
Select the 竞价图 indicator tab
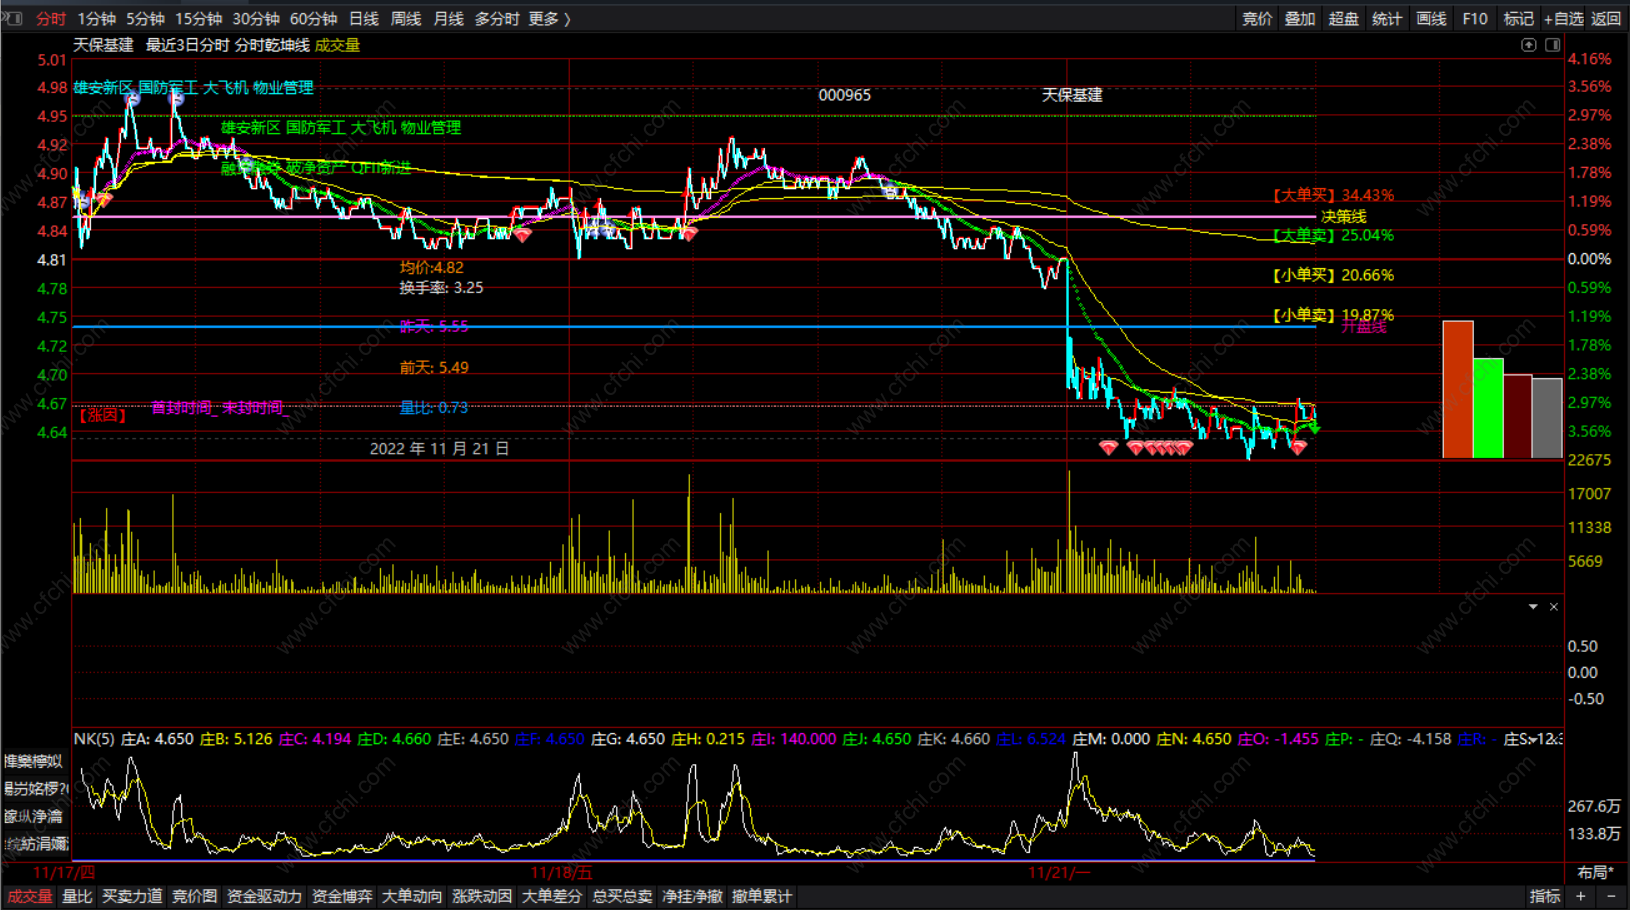(195, 897)
